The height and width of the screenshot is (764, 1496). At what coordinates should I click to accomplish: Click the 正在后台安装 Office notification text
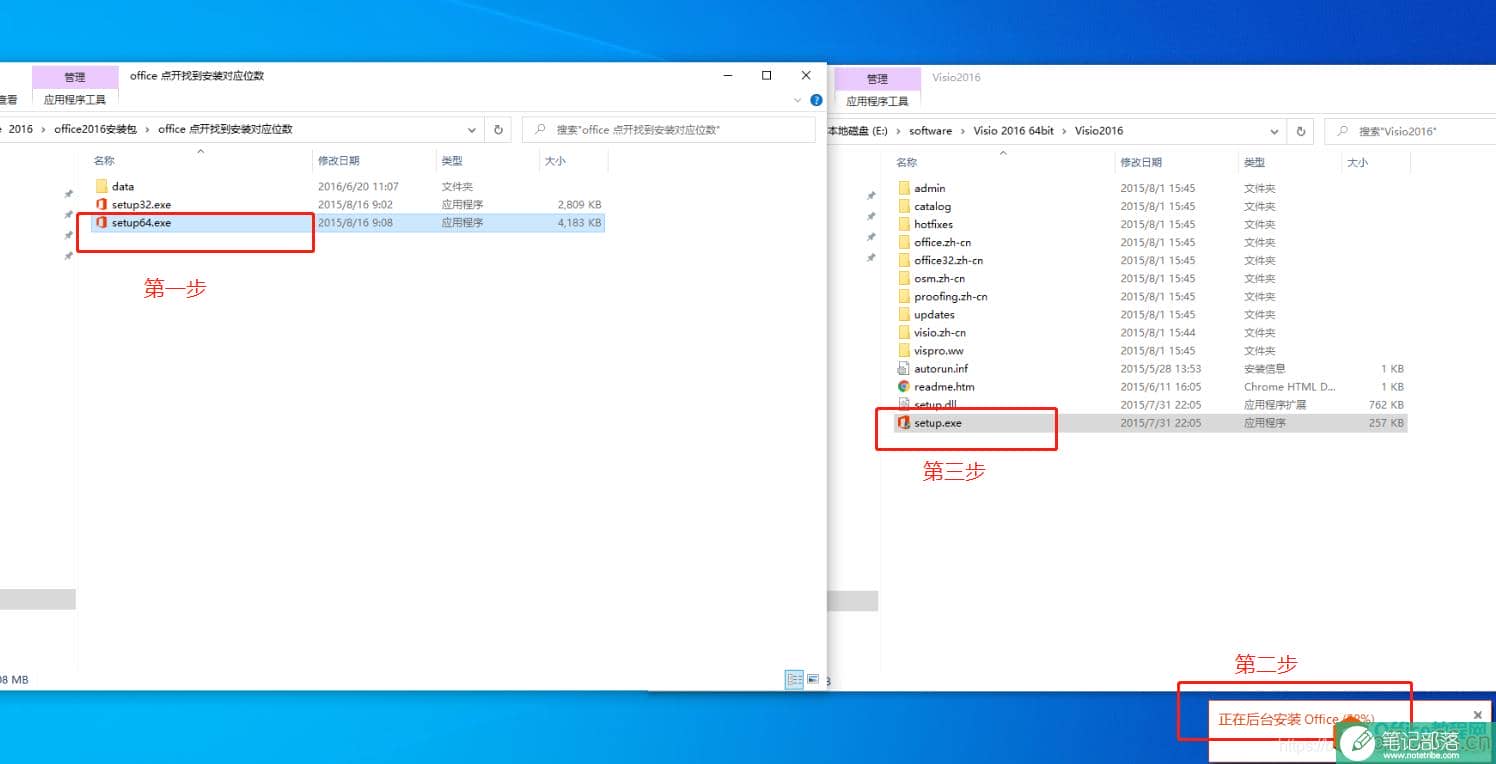coord(1296,719)
